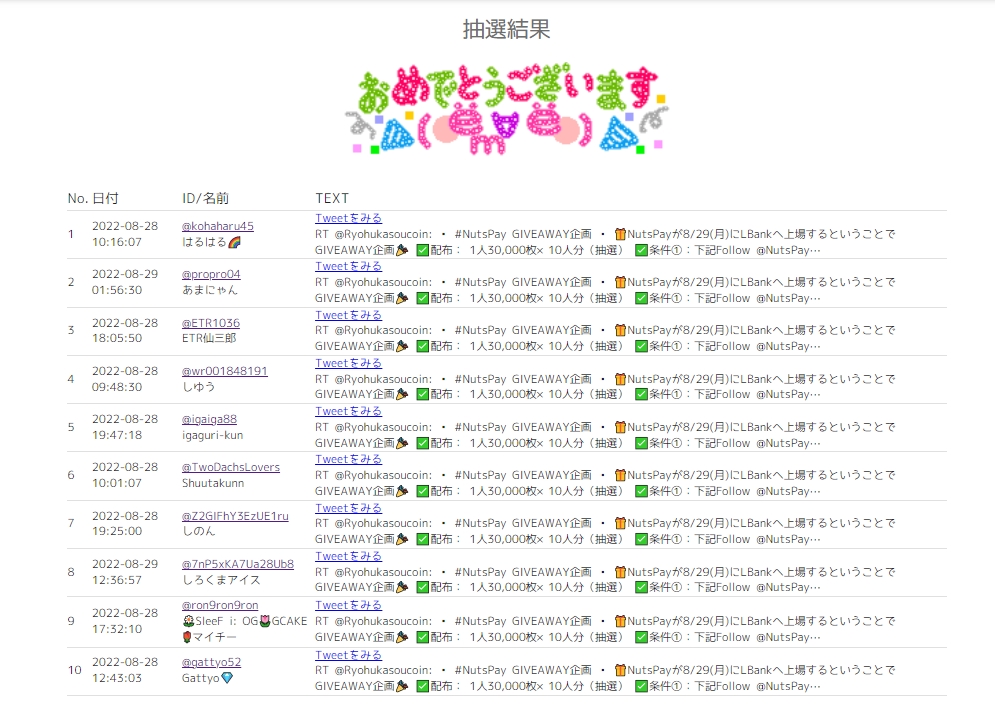
Task: Click the date '2022-08-28 19:25:00'
Action: coord(125,523)
